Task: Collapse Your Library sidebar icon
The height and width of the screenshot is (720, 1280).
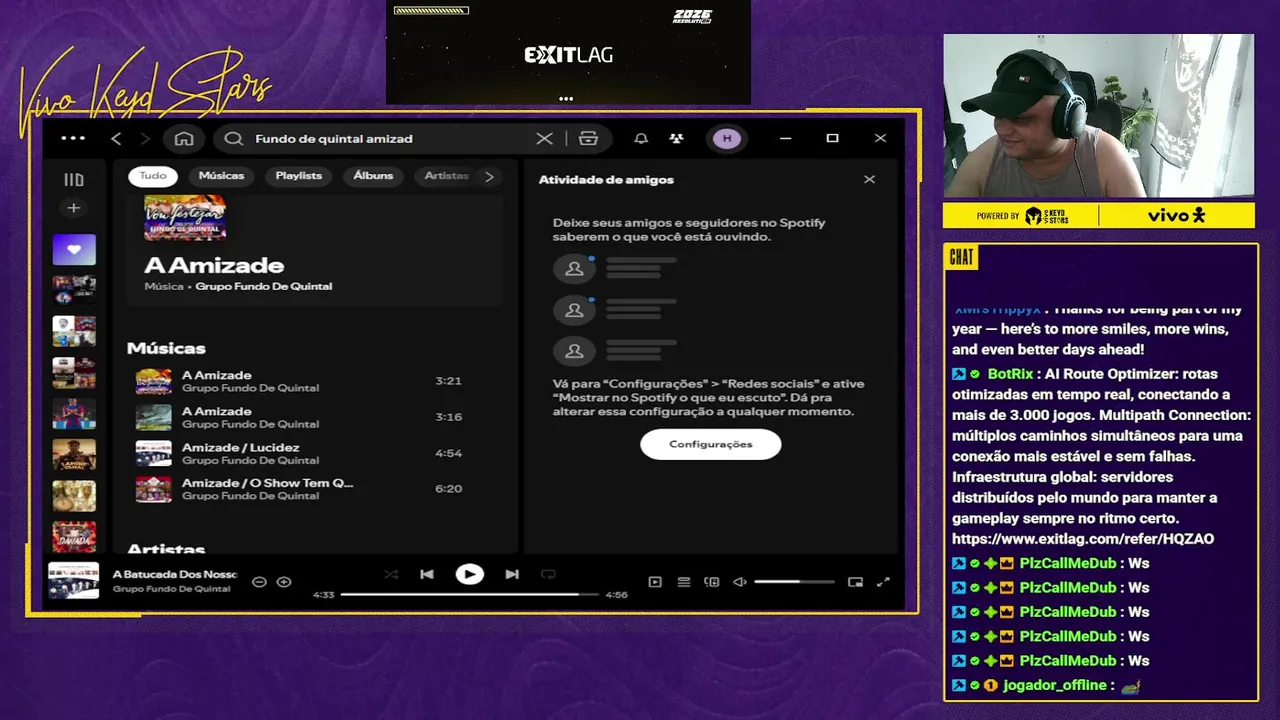Action: (x=74, y=180)
